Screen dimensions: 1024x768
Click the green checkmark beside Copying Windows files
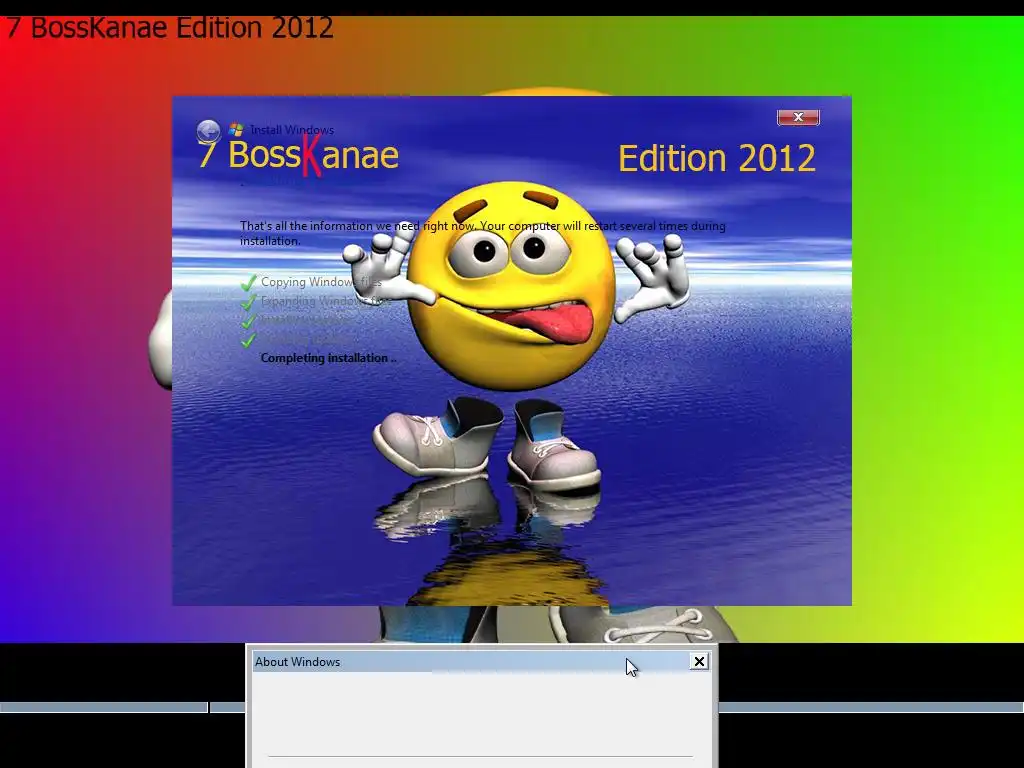pos(248,283)
